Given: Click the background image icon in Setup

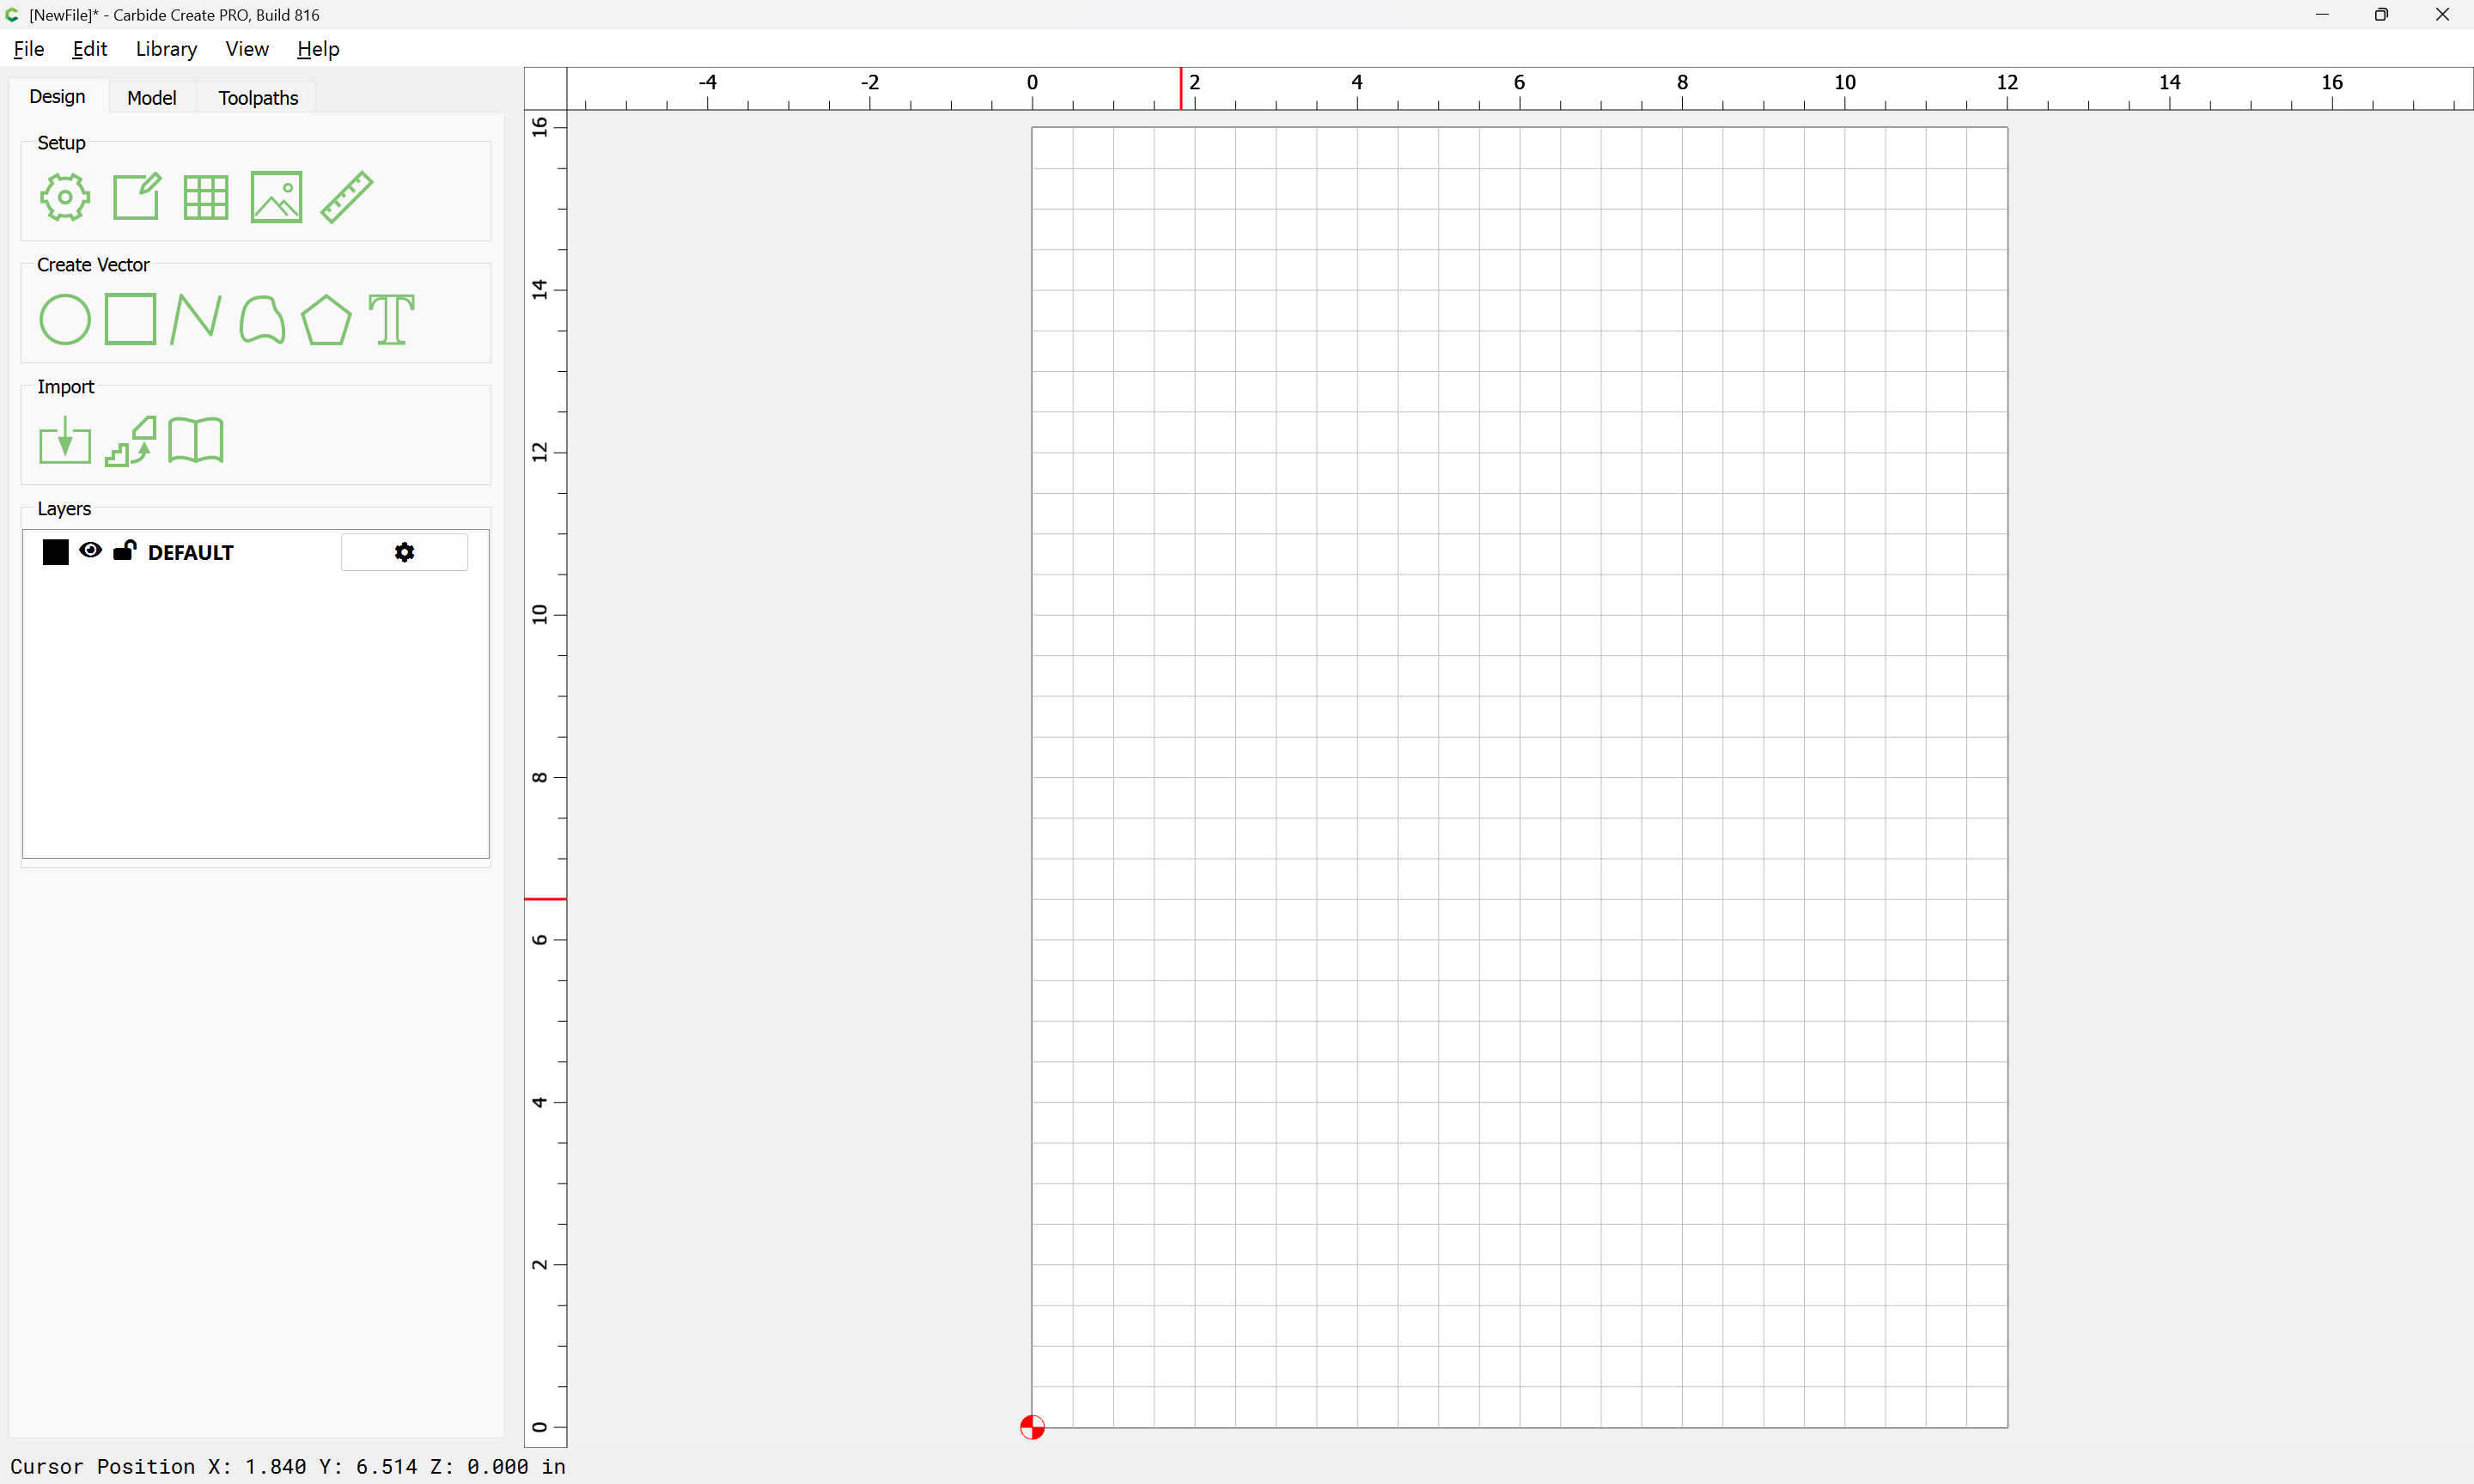Looking at the screenshot, I should tap(276, 197).
